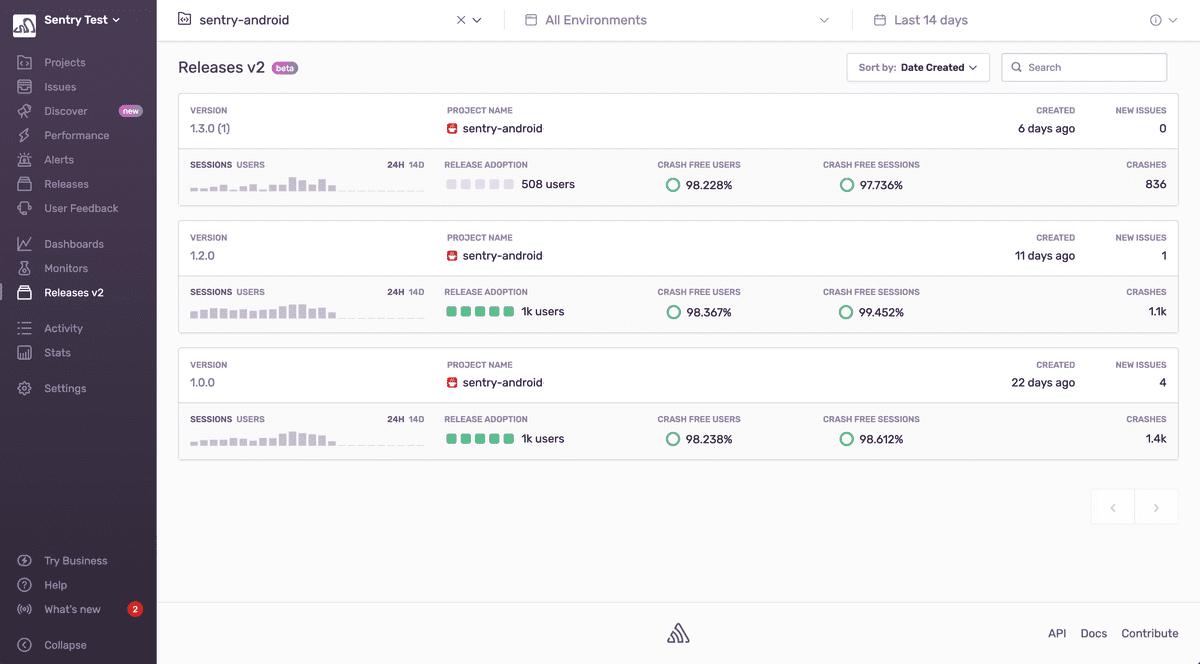This screenshot has height=664, width=1200.
Task: Select Users tab in 1.2.0 row
Action: tap(250, 292)
